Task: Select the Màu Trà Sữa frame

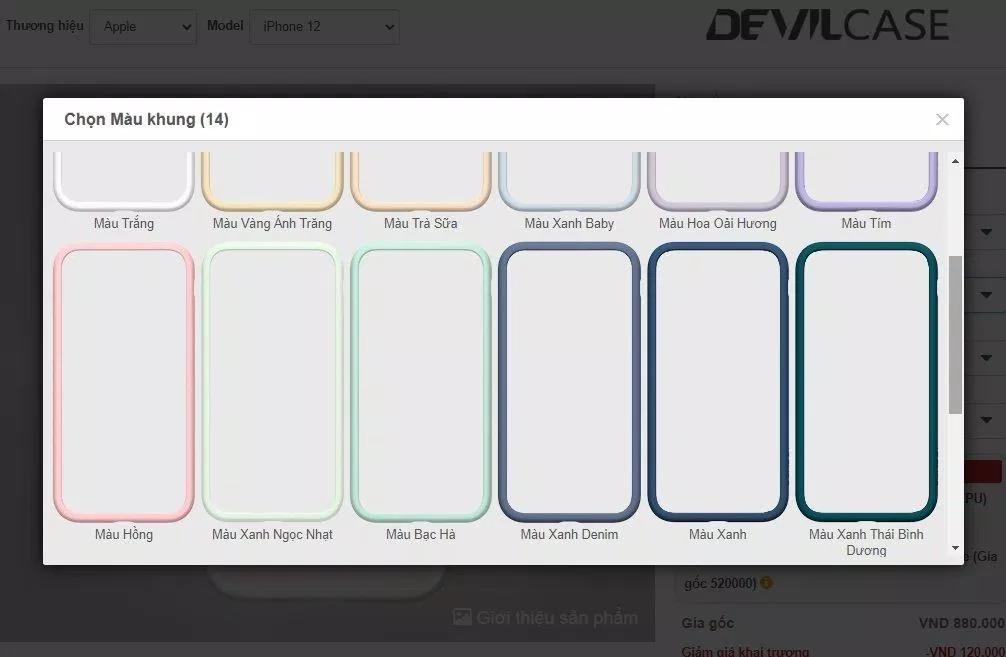Action: 421,183
